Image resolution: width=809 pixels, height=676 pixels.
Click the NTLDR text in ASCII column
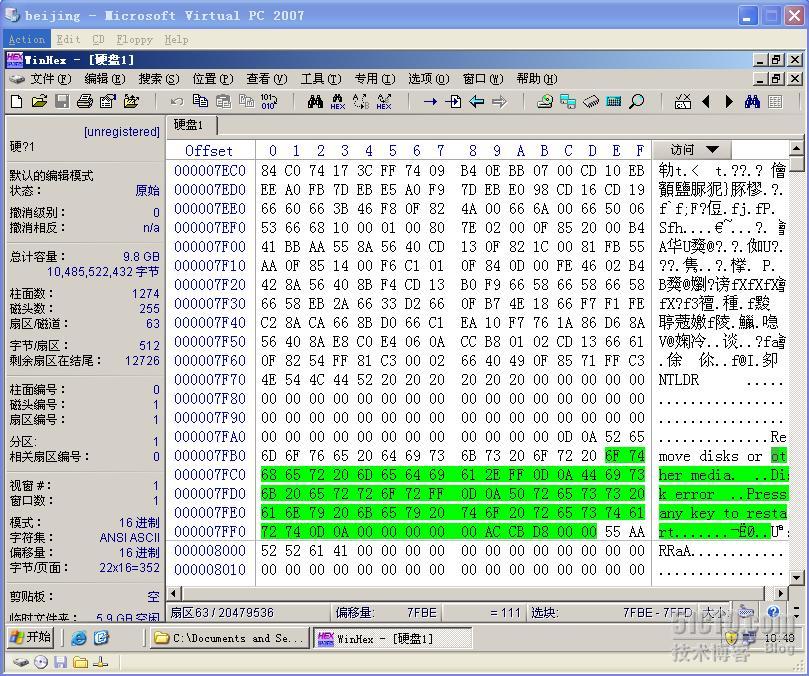pyautogui.click(x=678, y=380)
